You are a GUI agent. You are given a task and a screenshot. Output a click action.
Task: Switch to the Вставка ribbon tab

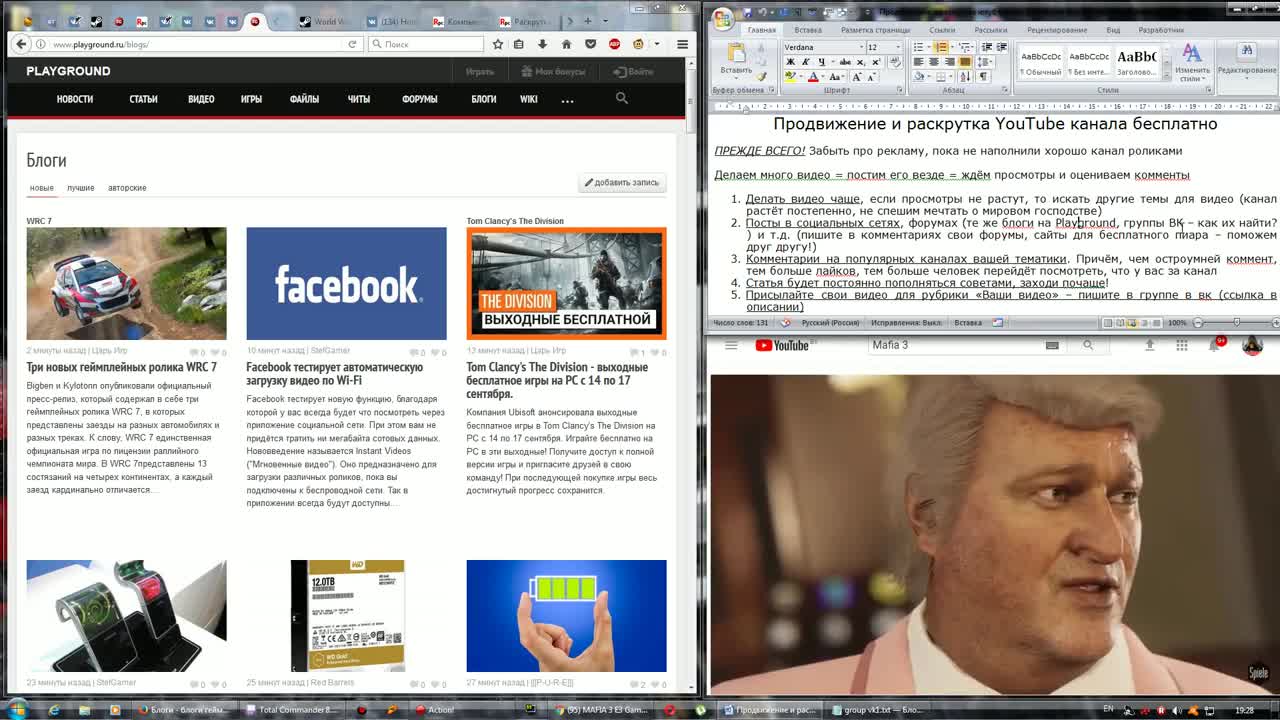point(808,30)
